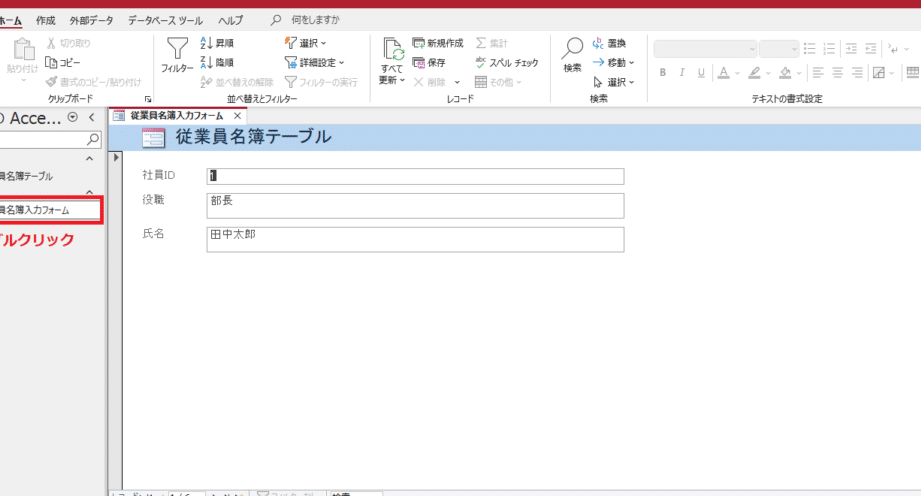The width and height of the screenshot is (921, 496).
Task: Collapse the navigation pane with chevron
Action: pyautogui.click(x=91, y=118)
